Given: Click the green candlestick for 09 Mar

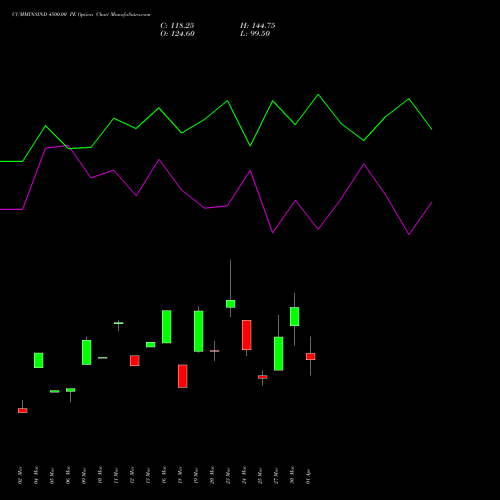Looking at the screenshot, I should pos(87,352).
